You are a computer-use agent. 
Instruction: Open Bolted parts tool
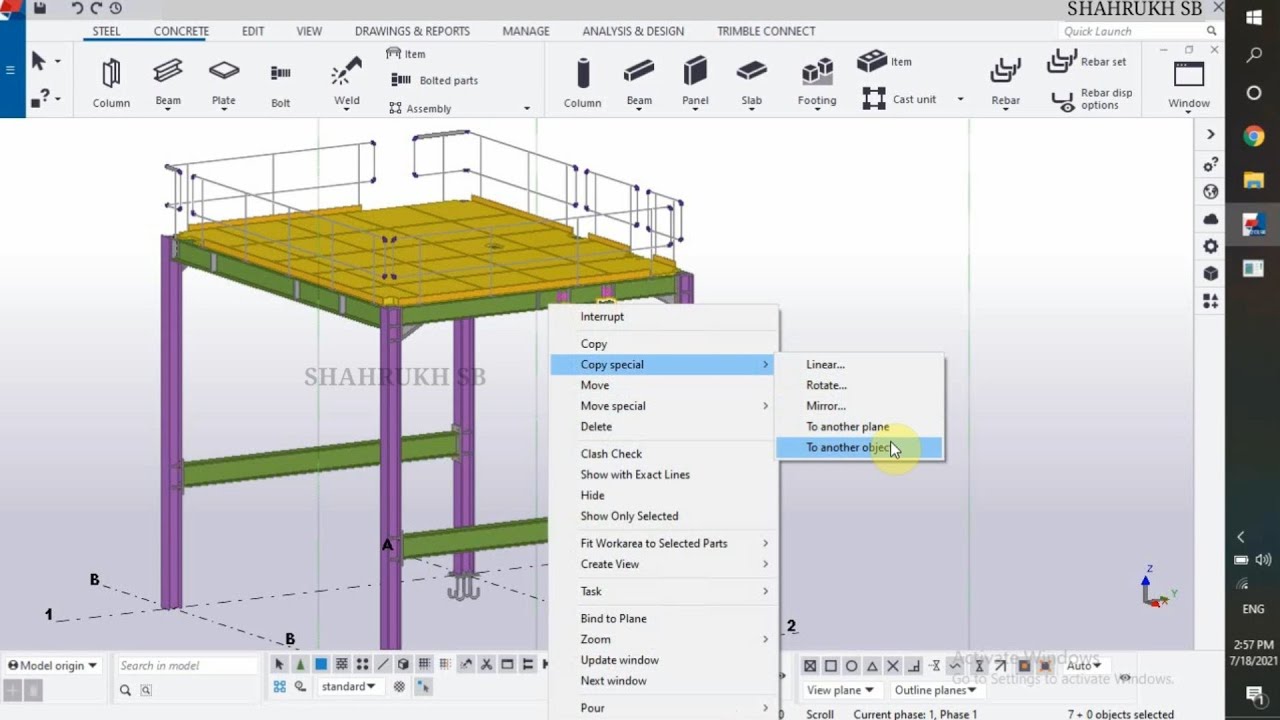tap(435, 80)
